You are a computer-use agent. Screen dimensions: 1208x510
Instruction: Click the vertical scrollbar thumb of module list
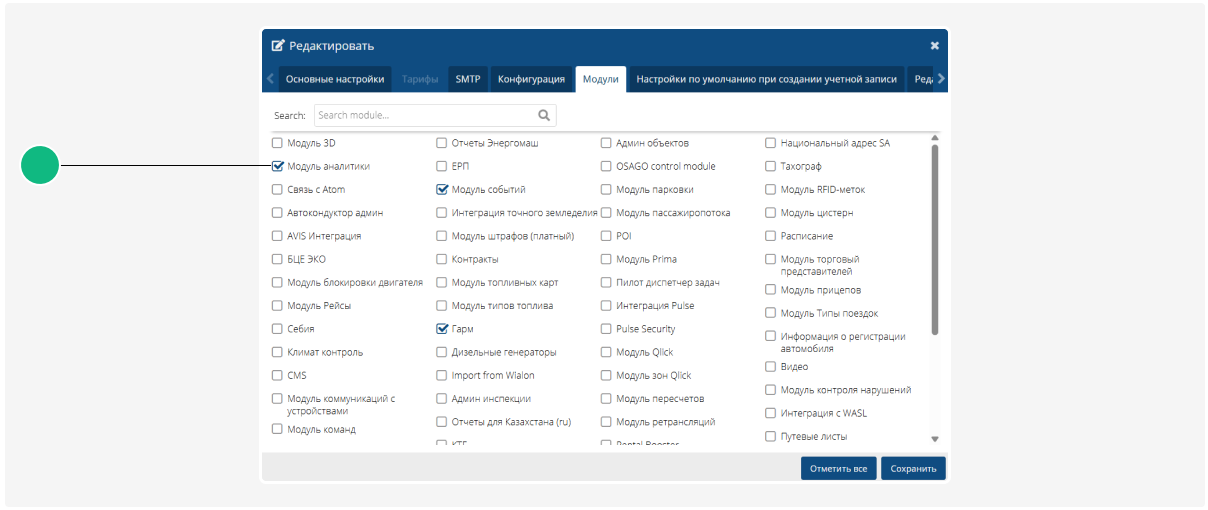(x=935, y=240)
